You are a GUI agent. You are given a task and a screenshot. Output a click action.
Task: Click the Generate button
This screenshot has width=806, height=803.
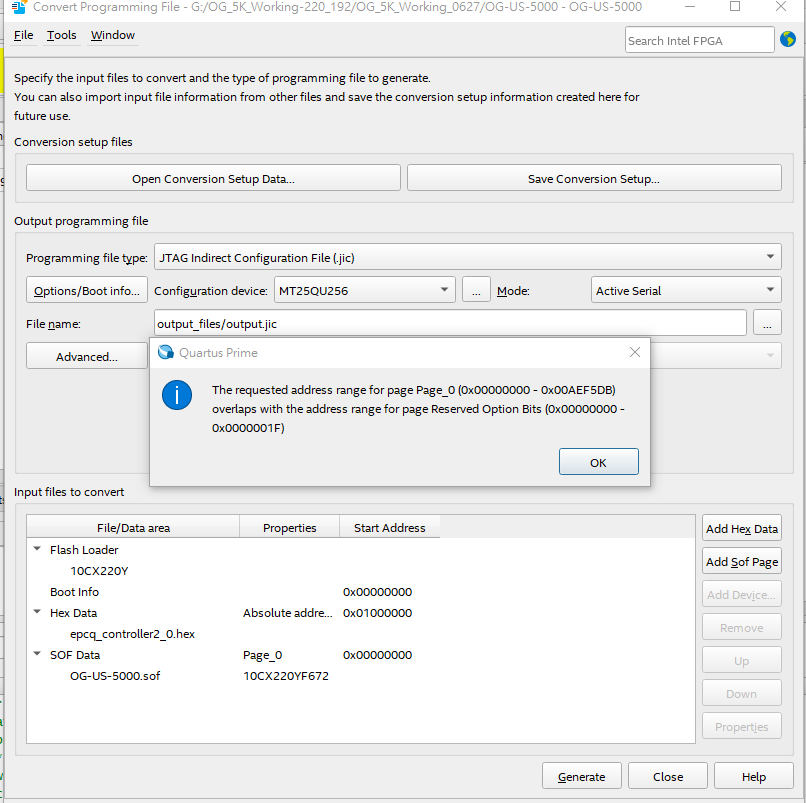coord(582,776)
